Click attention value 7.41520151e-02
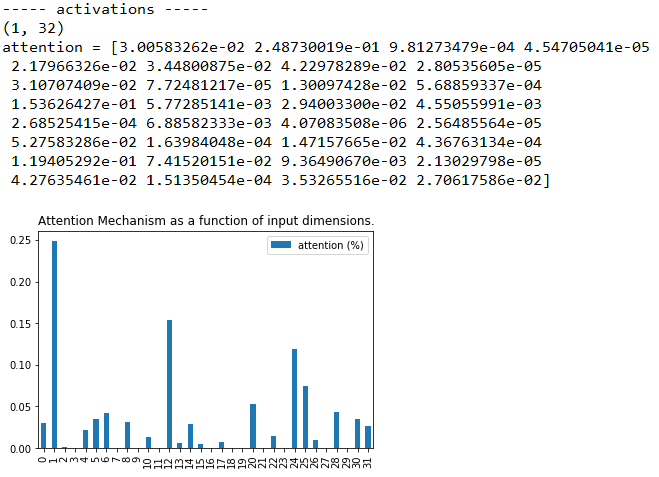 coord(209,161)
